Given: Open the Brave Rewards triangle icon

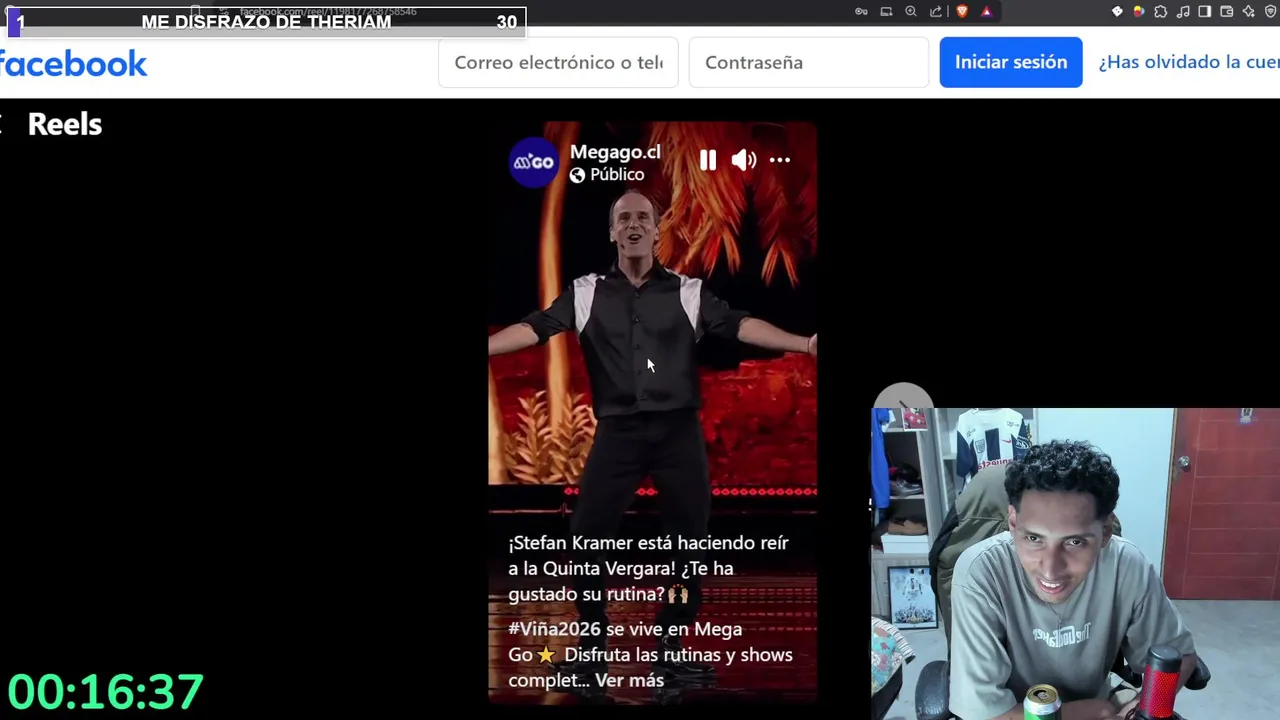Looking at the screenshot, I should point(986,12).
